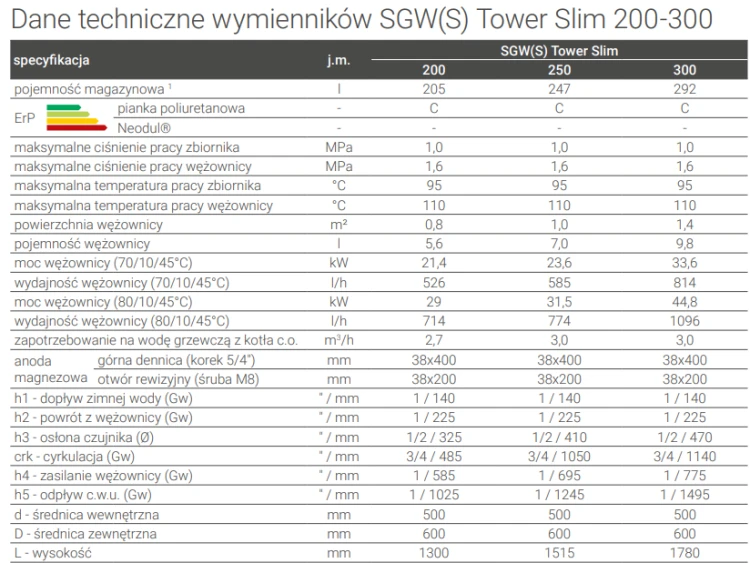Select the '300' model column header
750x563 pixels.
[684, 70]
